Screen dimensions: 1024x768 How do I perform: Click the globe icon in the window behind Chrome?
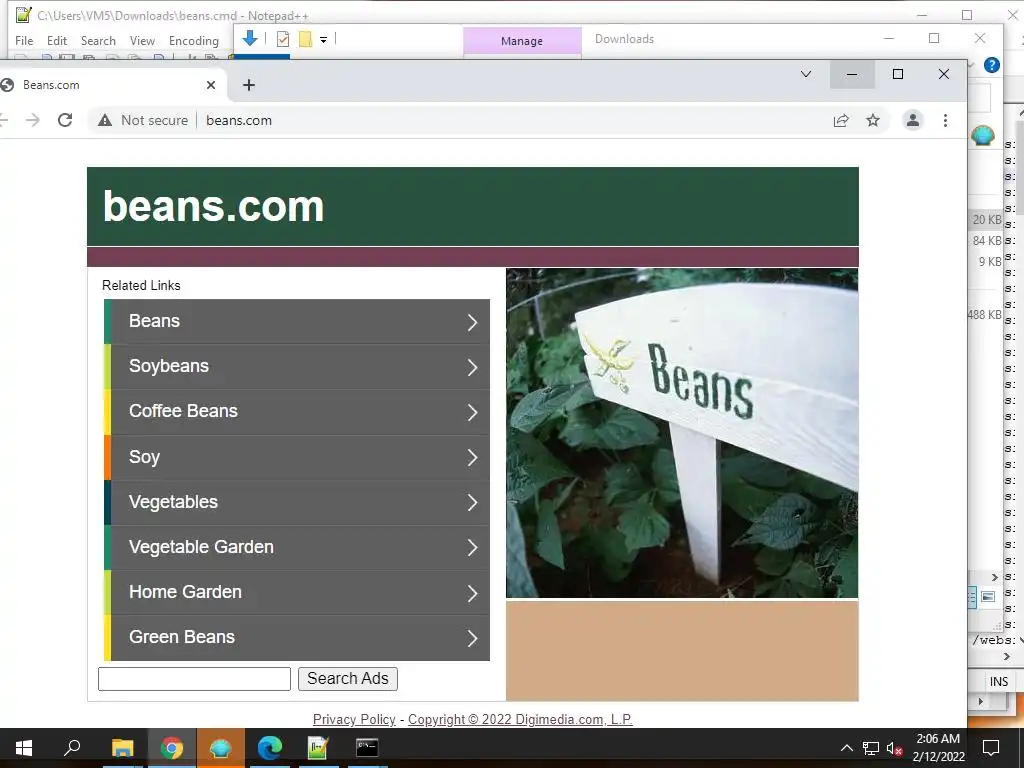coord(982,135)
